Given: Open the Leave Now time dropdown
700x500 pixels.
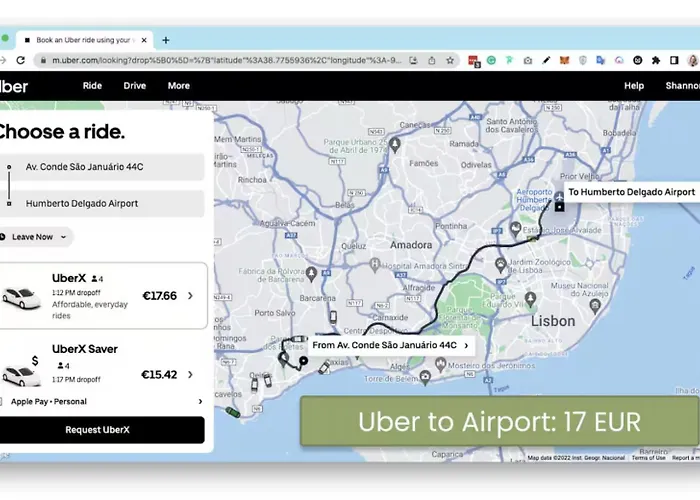Looking at the screenshot, I should click(x=36, y=237).
